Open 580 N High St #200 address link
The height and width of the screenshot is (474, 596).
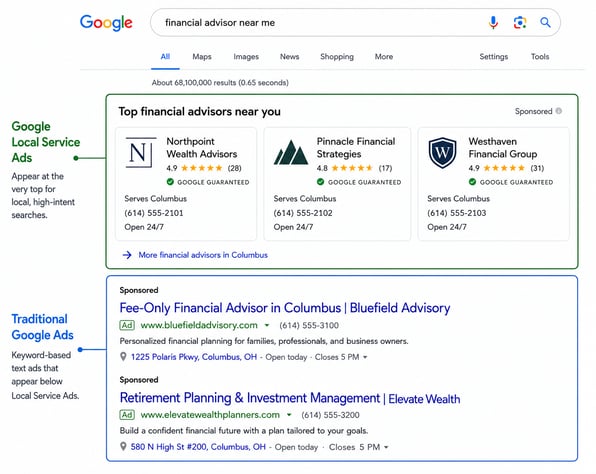click(x=198, y=447)
